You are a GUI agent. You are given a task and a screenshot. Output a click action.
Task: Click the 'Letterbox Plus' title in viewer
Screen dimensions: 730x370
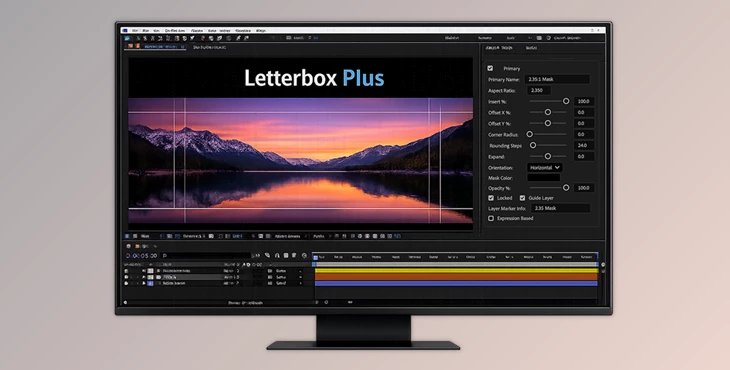click(x=314, y=78)
